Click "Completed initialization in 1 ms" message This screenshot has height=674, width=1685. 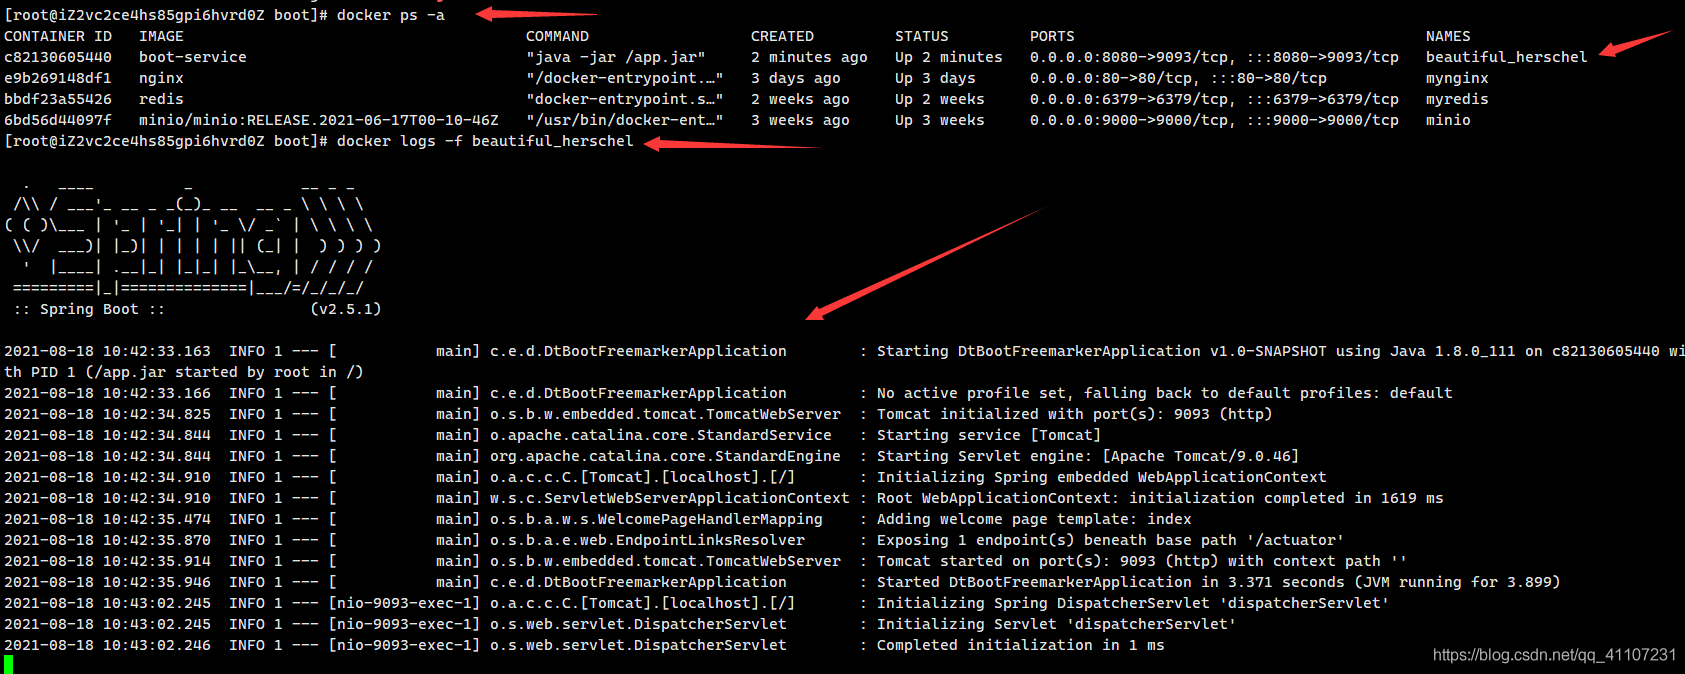[x=1021, y=645]
